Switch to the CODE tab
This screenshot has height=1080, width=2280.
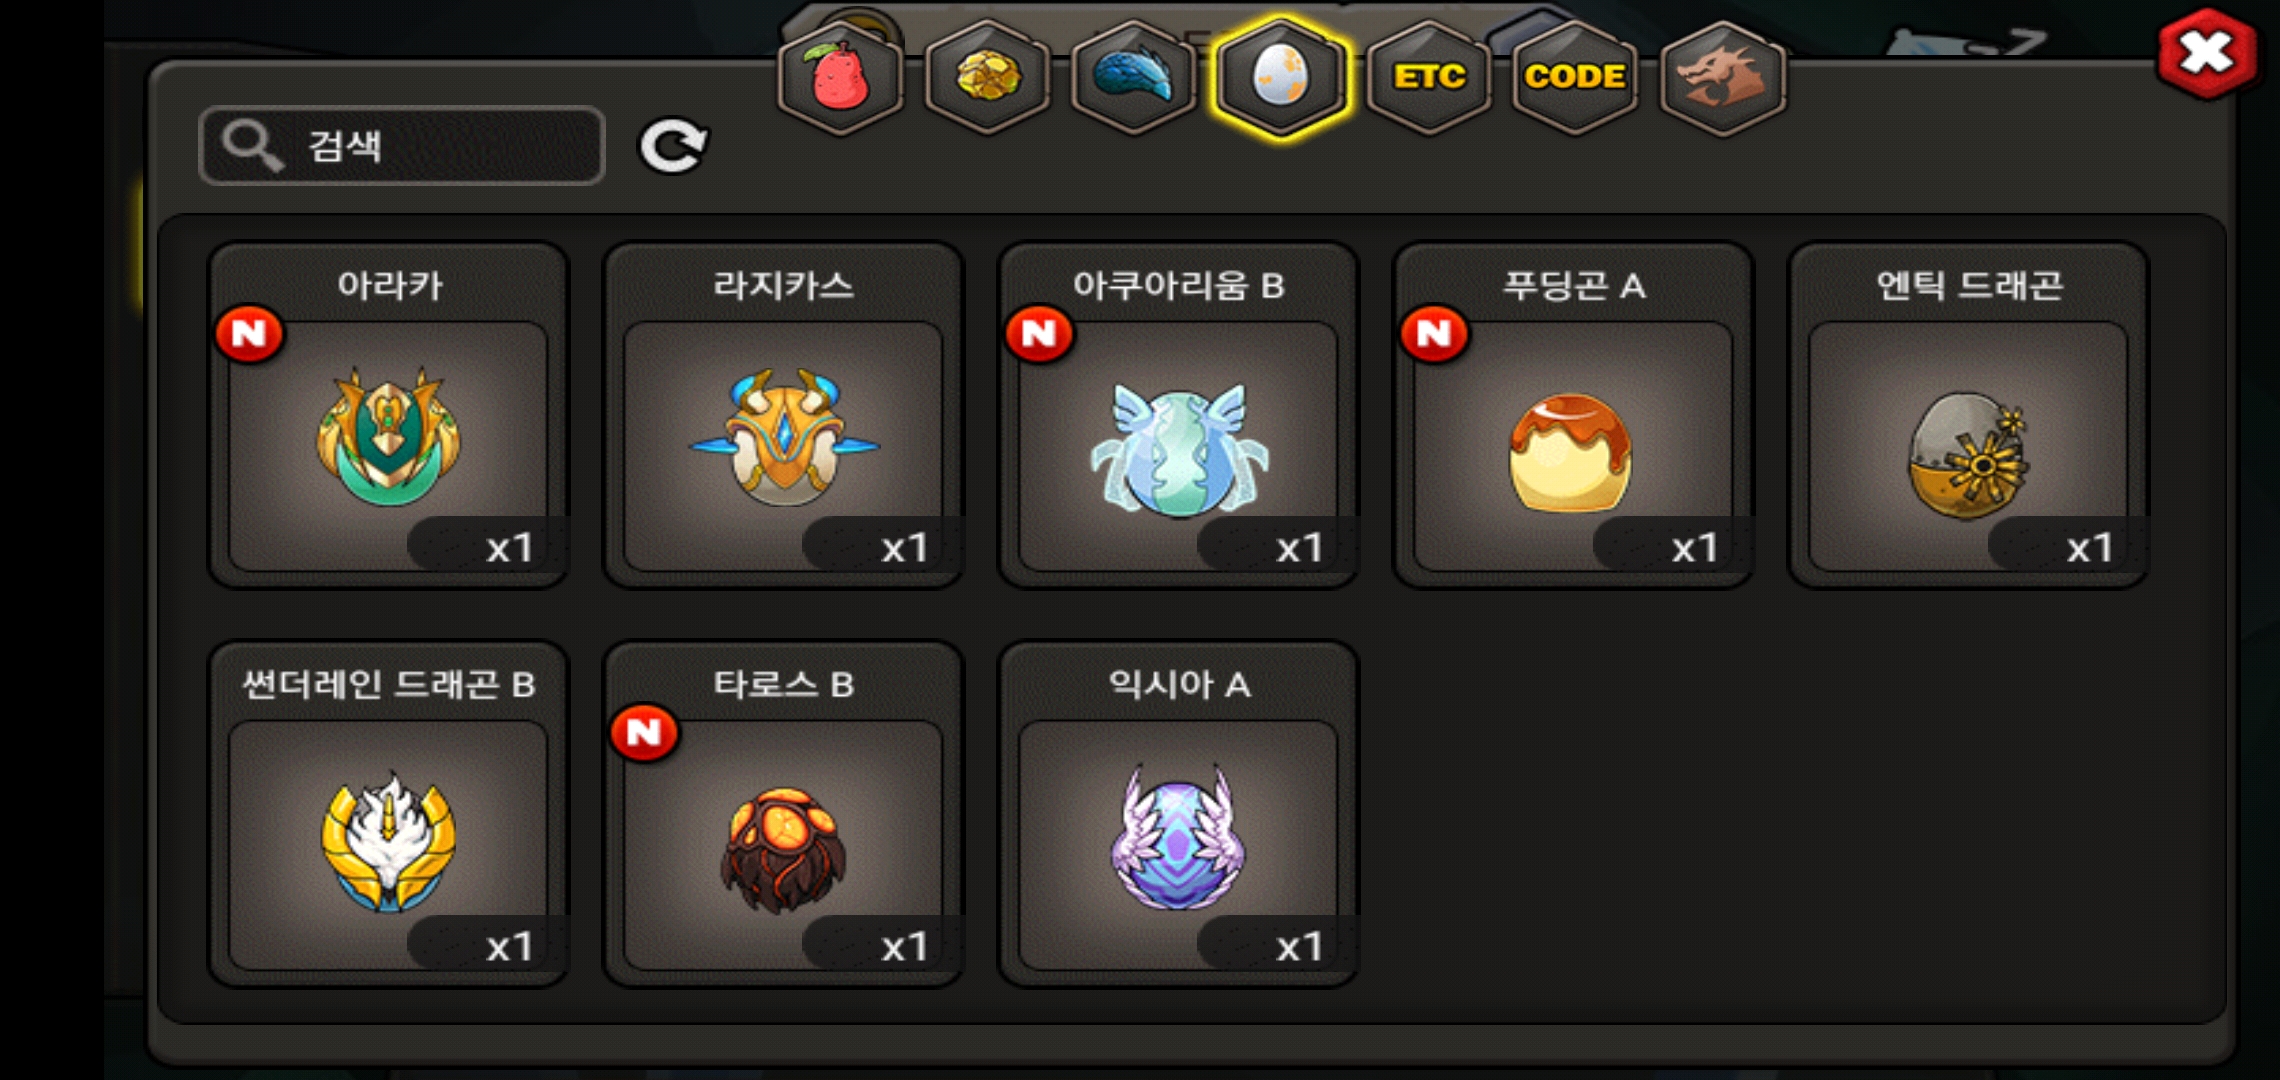click(1575, 77)
